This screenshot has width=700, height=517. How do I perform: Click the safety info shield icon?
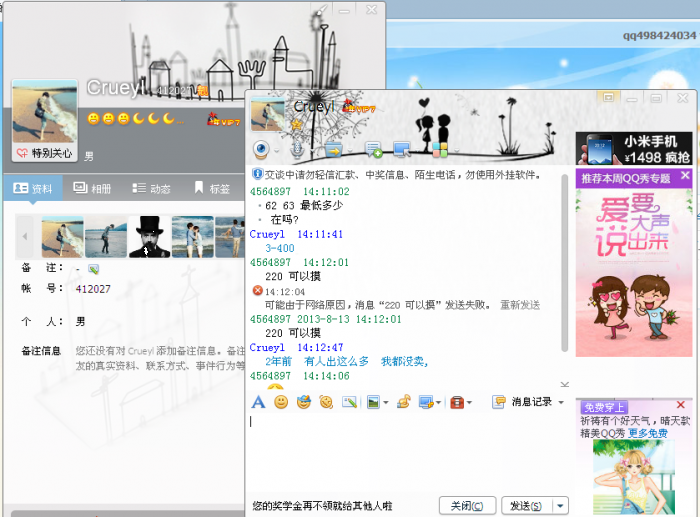coord(258,174)
